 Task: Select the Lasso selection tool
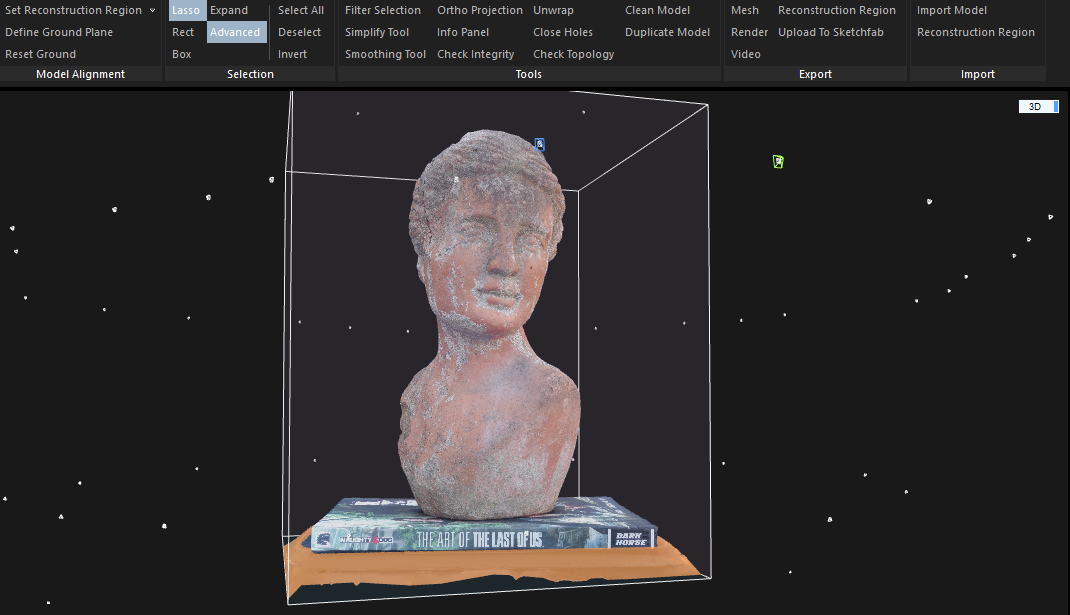pyautogui.click(x=186, y=10)
